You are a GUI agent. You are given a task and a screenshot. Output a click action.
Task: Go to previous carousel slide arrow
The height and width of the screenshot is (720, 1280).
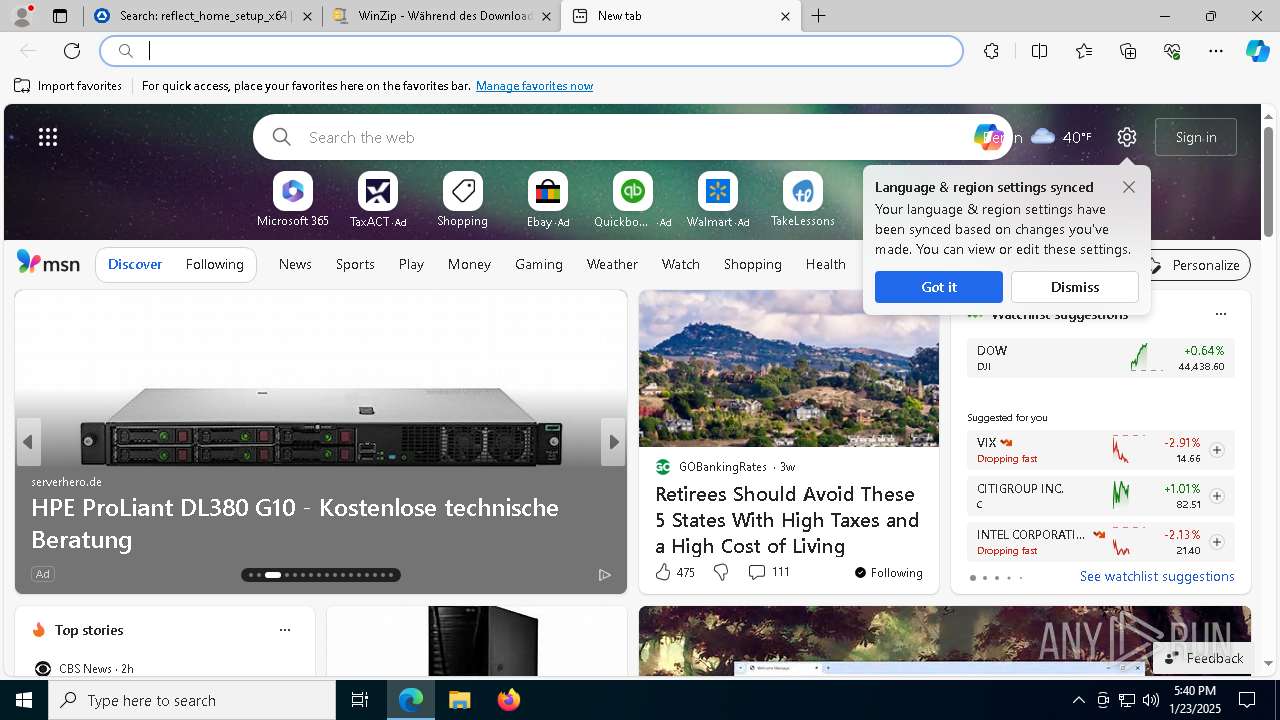pyautogui.click(x=28, y=442)
